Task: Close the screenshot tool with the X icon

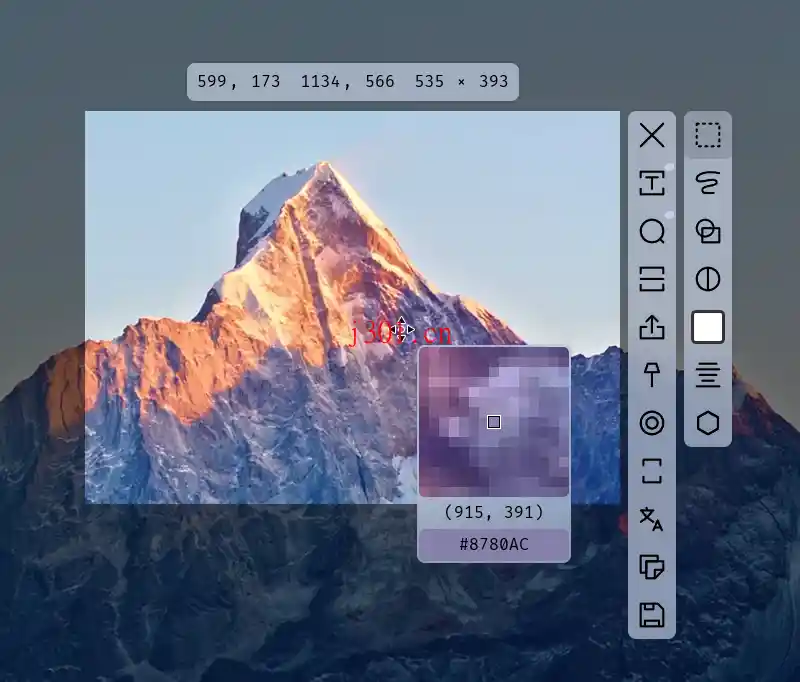Action: tap(652, 135)
